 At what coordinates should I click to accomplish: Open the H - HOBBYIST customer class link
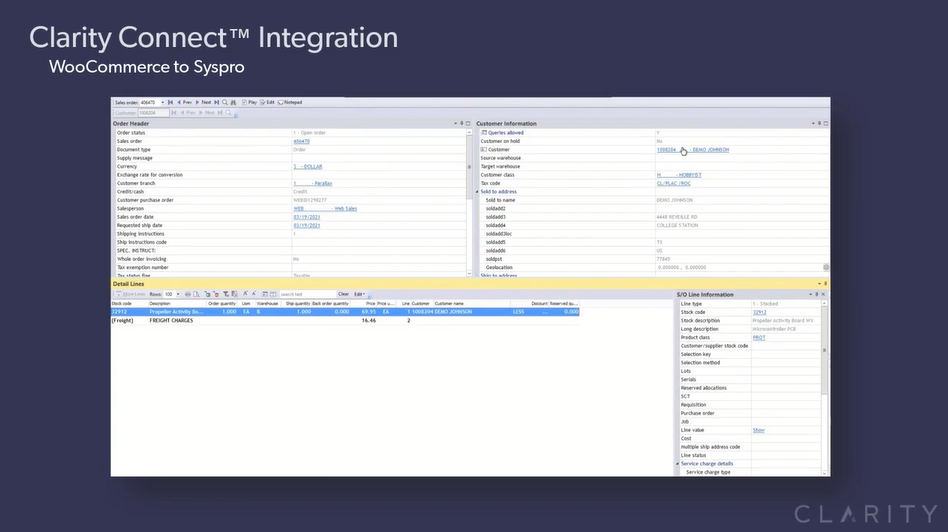click(679, 175)
